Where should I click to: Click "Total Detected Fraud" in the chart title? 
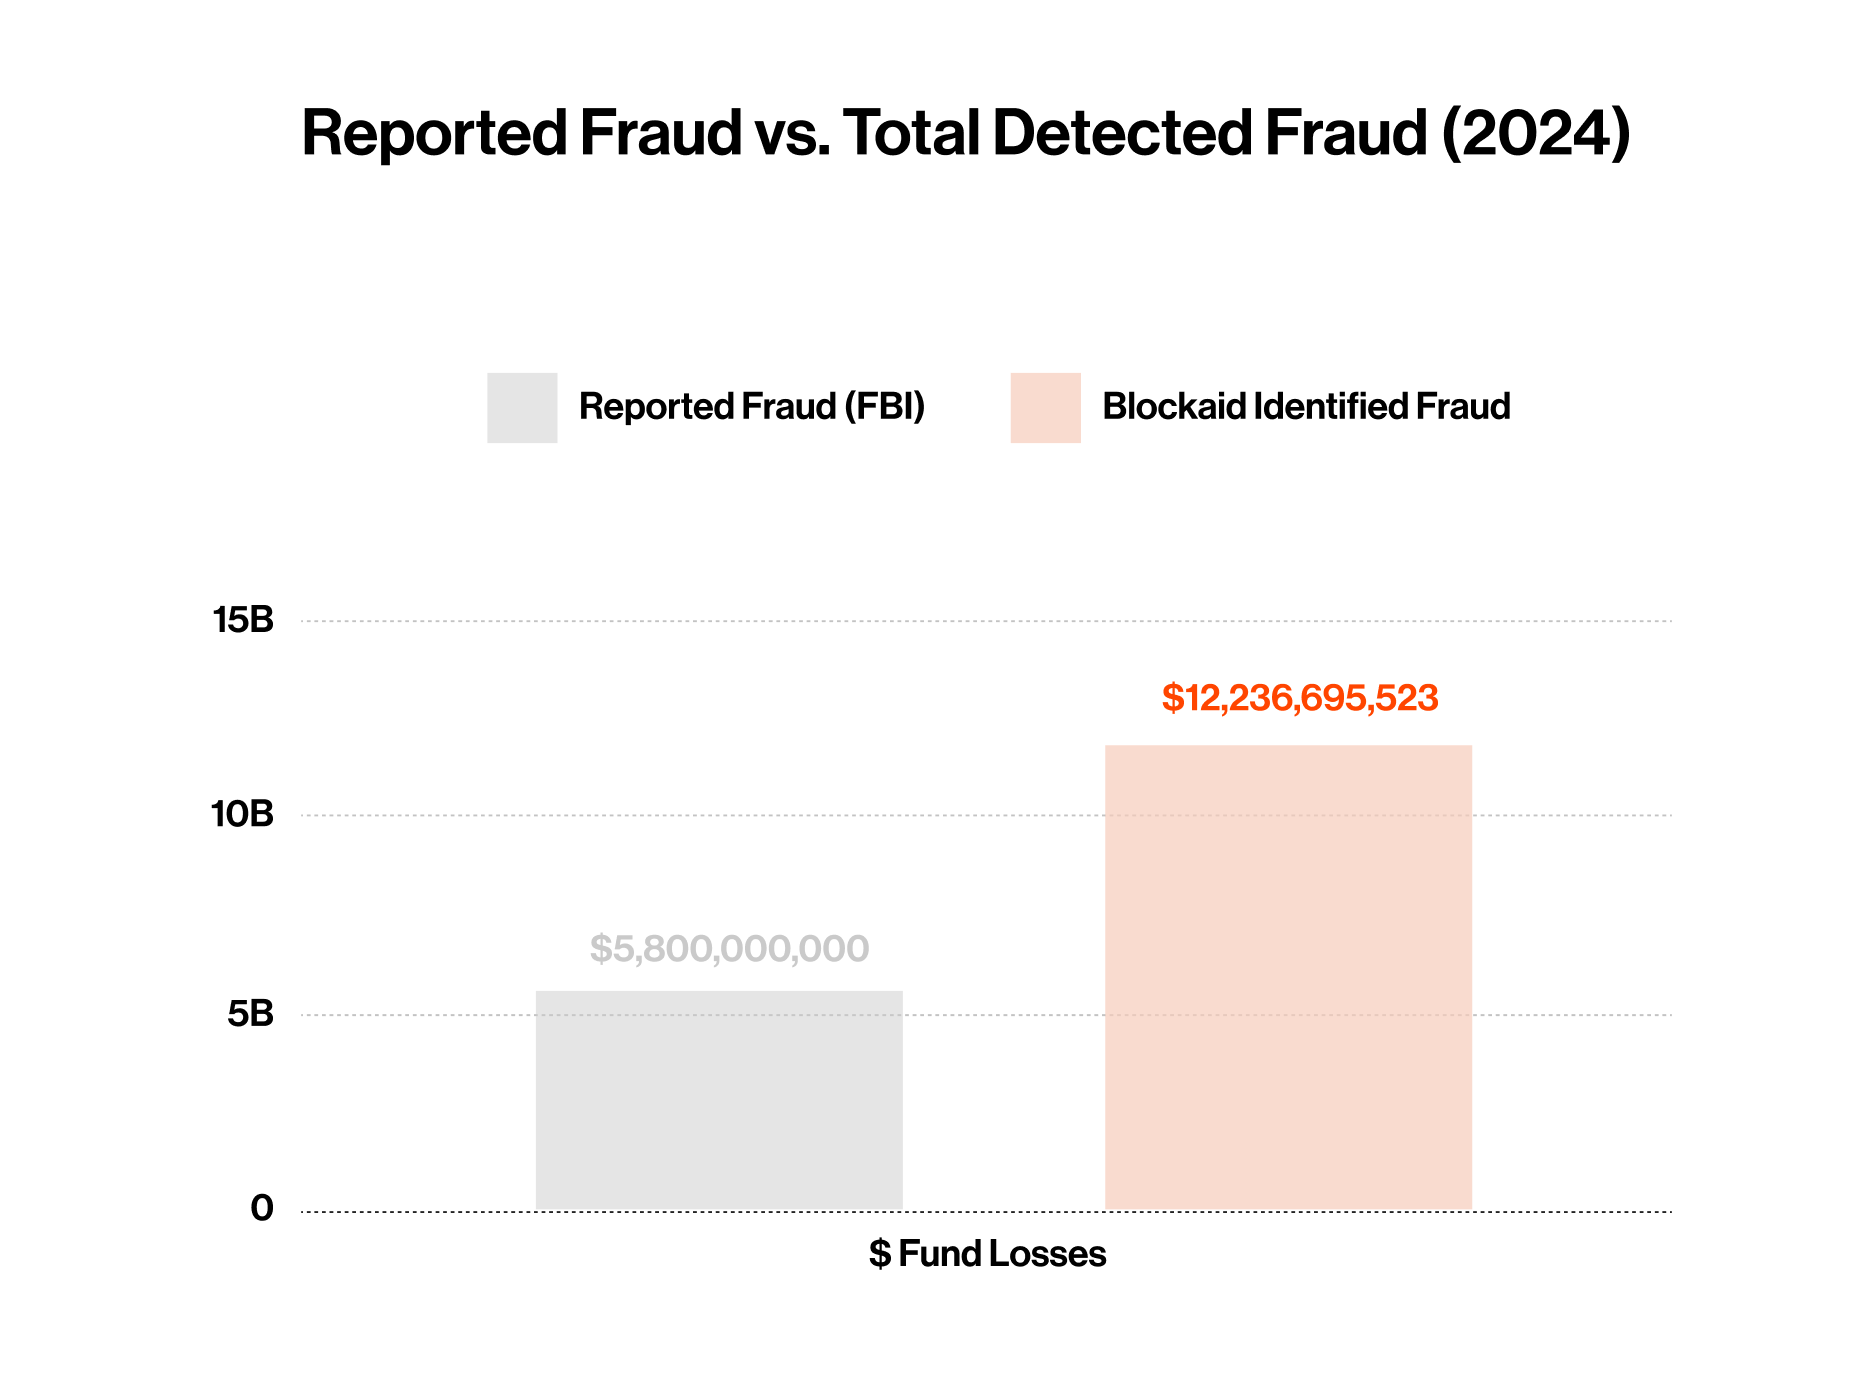point(1134,133)
